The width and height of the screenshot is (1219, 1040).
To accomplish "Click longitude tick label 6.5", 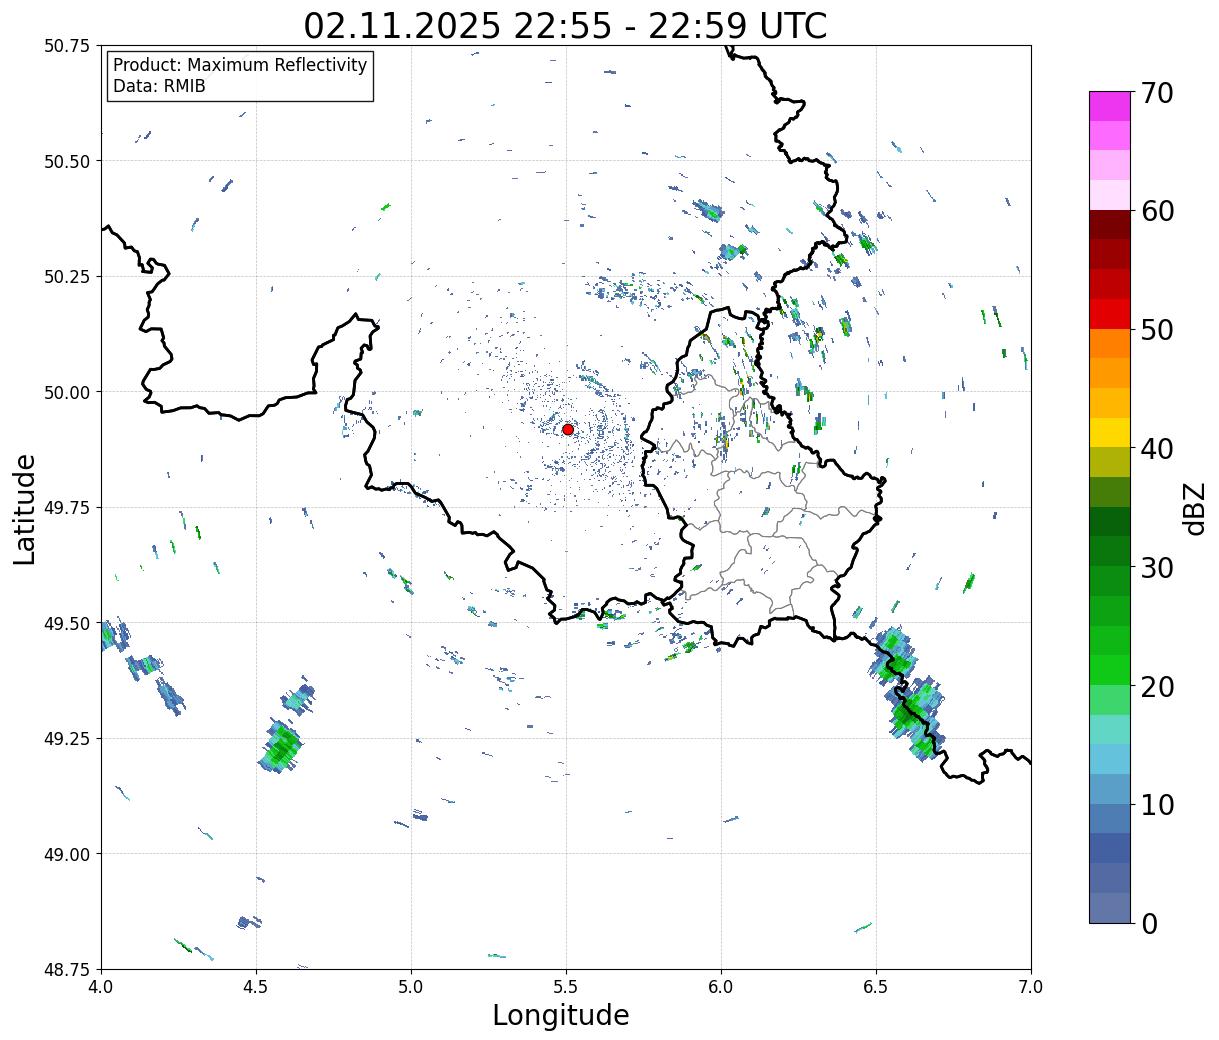I will point(876,987).
